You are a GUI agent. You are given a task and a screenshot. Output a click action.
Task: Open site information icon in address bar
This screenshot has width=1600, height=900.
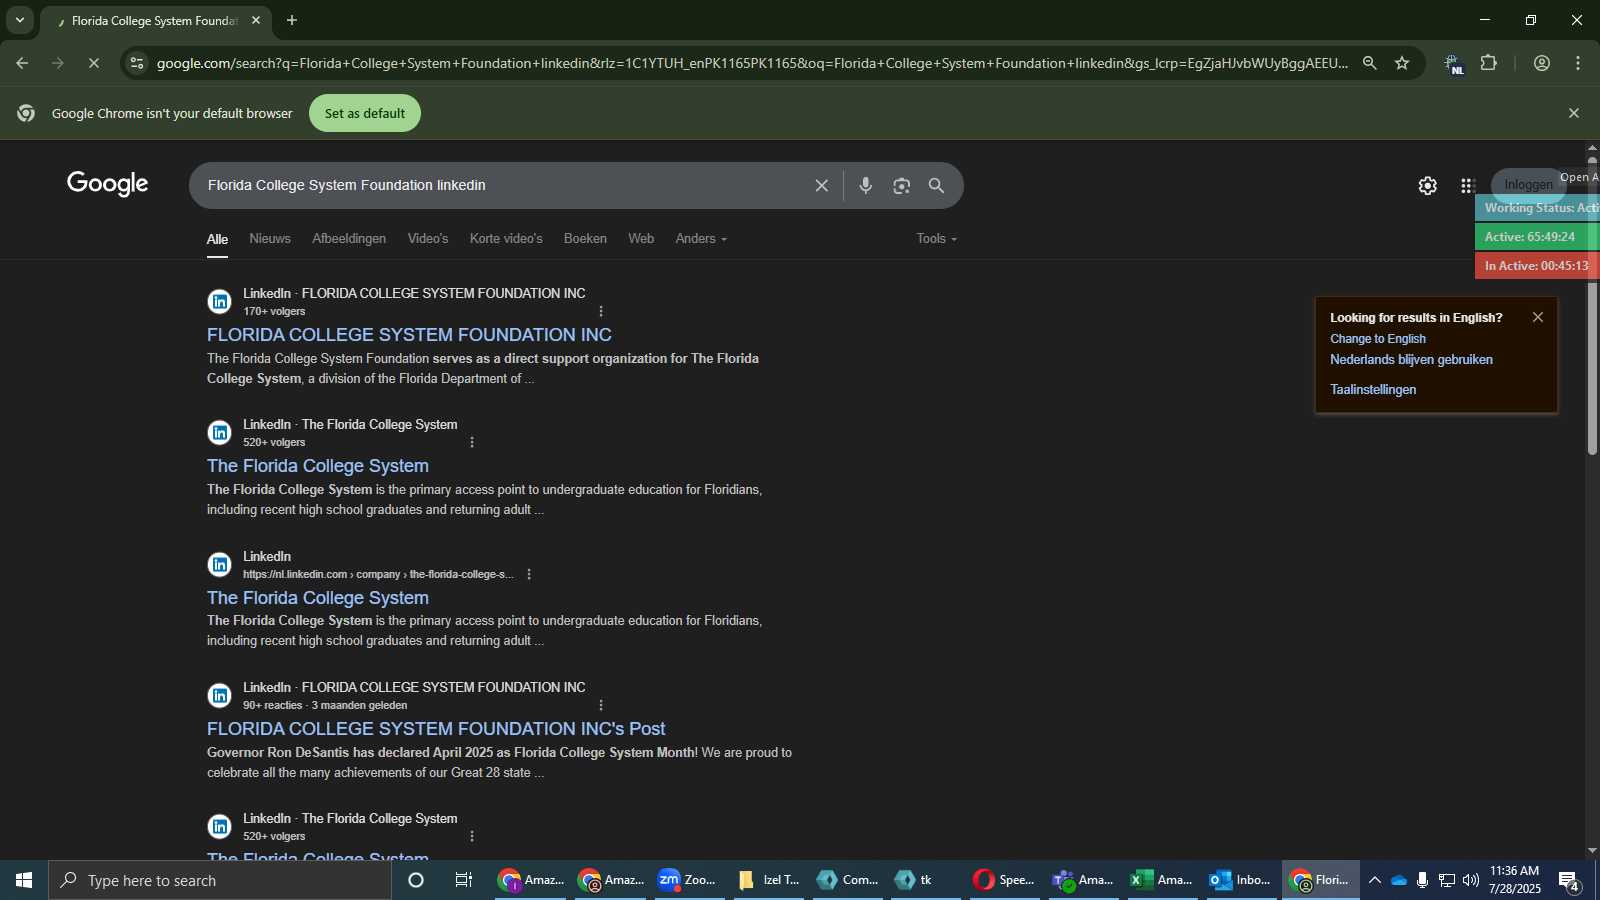pyautogui.click(x=137, y=63)
